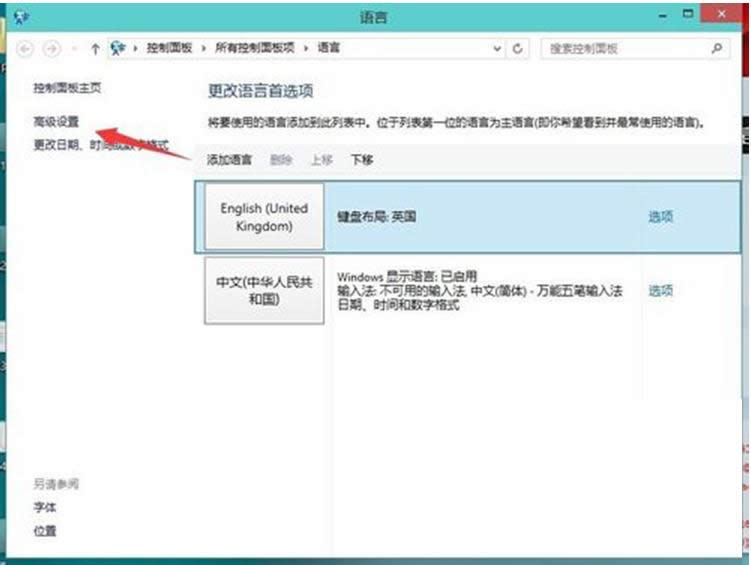Click the language window title icon
The height and width of the screenshot is (565, 751).
pyautogui.click(x=21, y=18)
